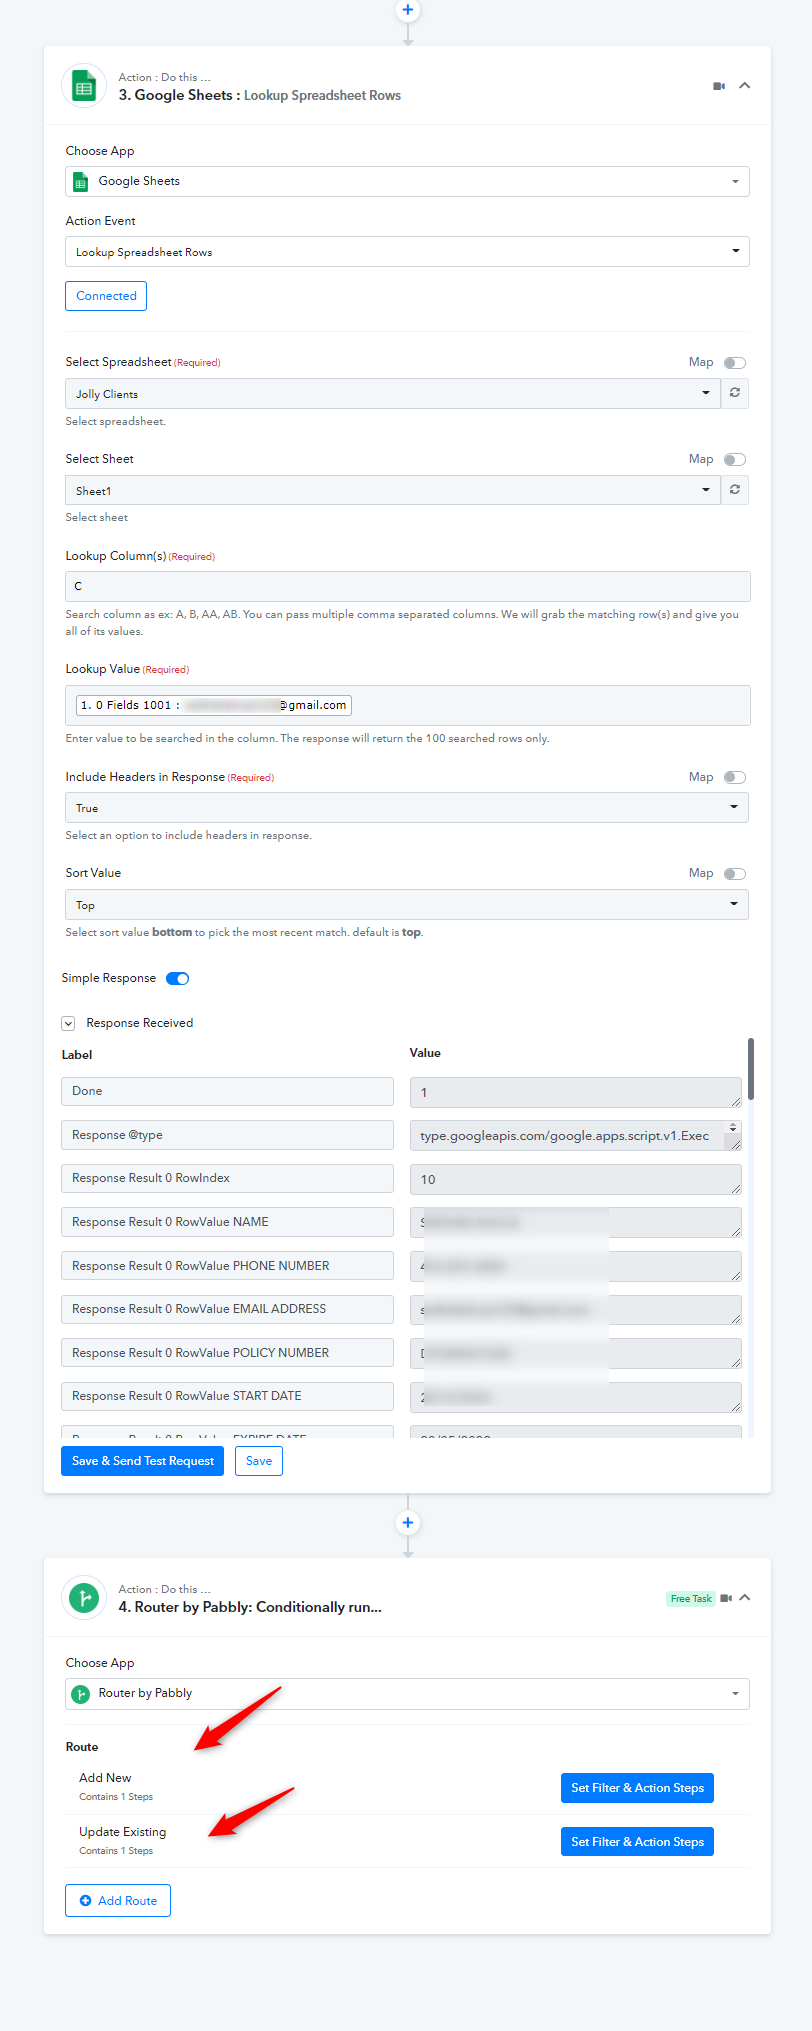Tick the Response Received checkbox

(x=68, y=1023)
